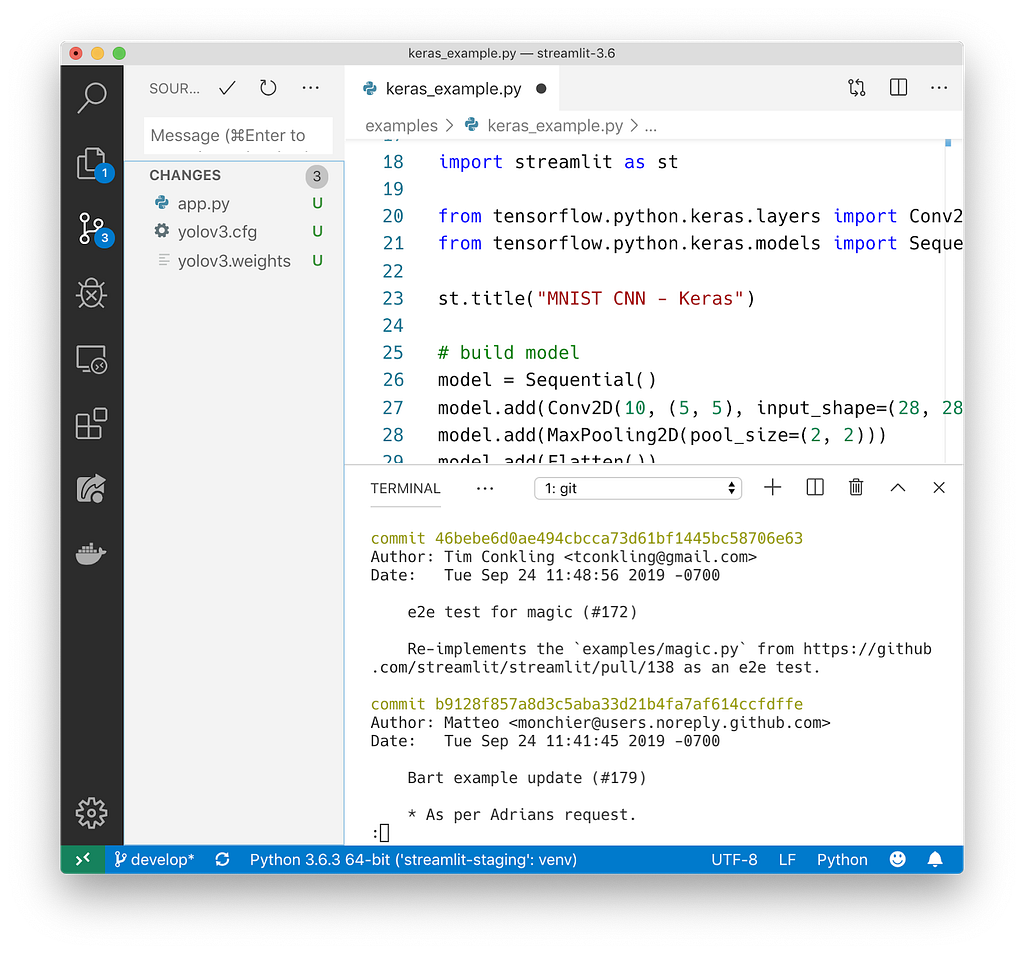The image size is (1024, 954).
Task: Open feedback smiley in status bar
Action: [x=898, y=859]
